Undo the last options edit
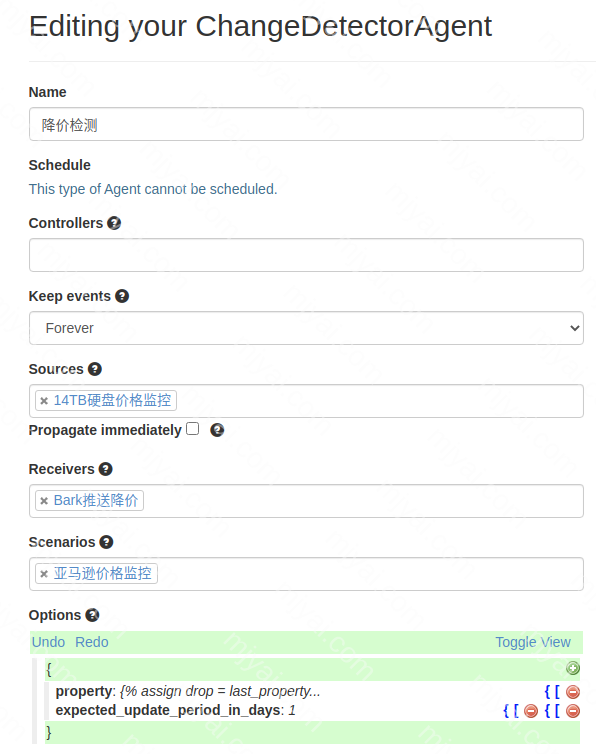This screenshot has height=754, width=596. [x=48, y=642]
